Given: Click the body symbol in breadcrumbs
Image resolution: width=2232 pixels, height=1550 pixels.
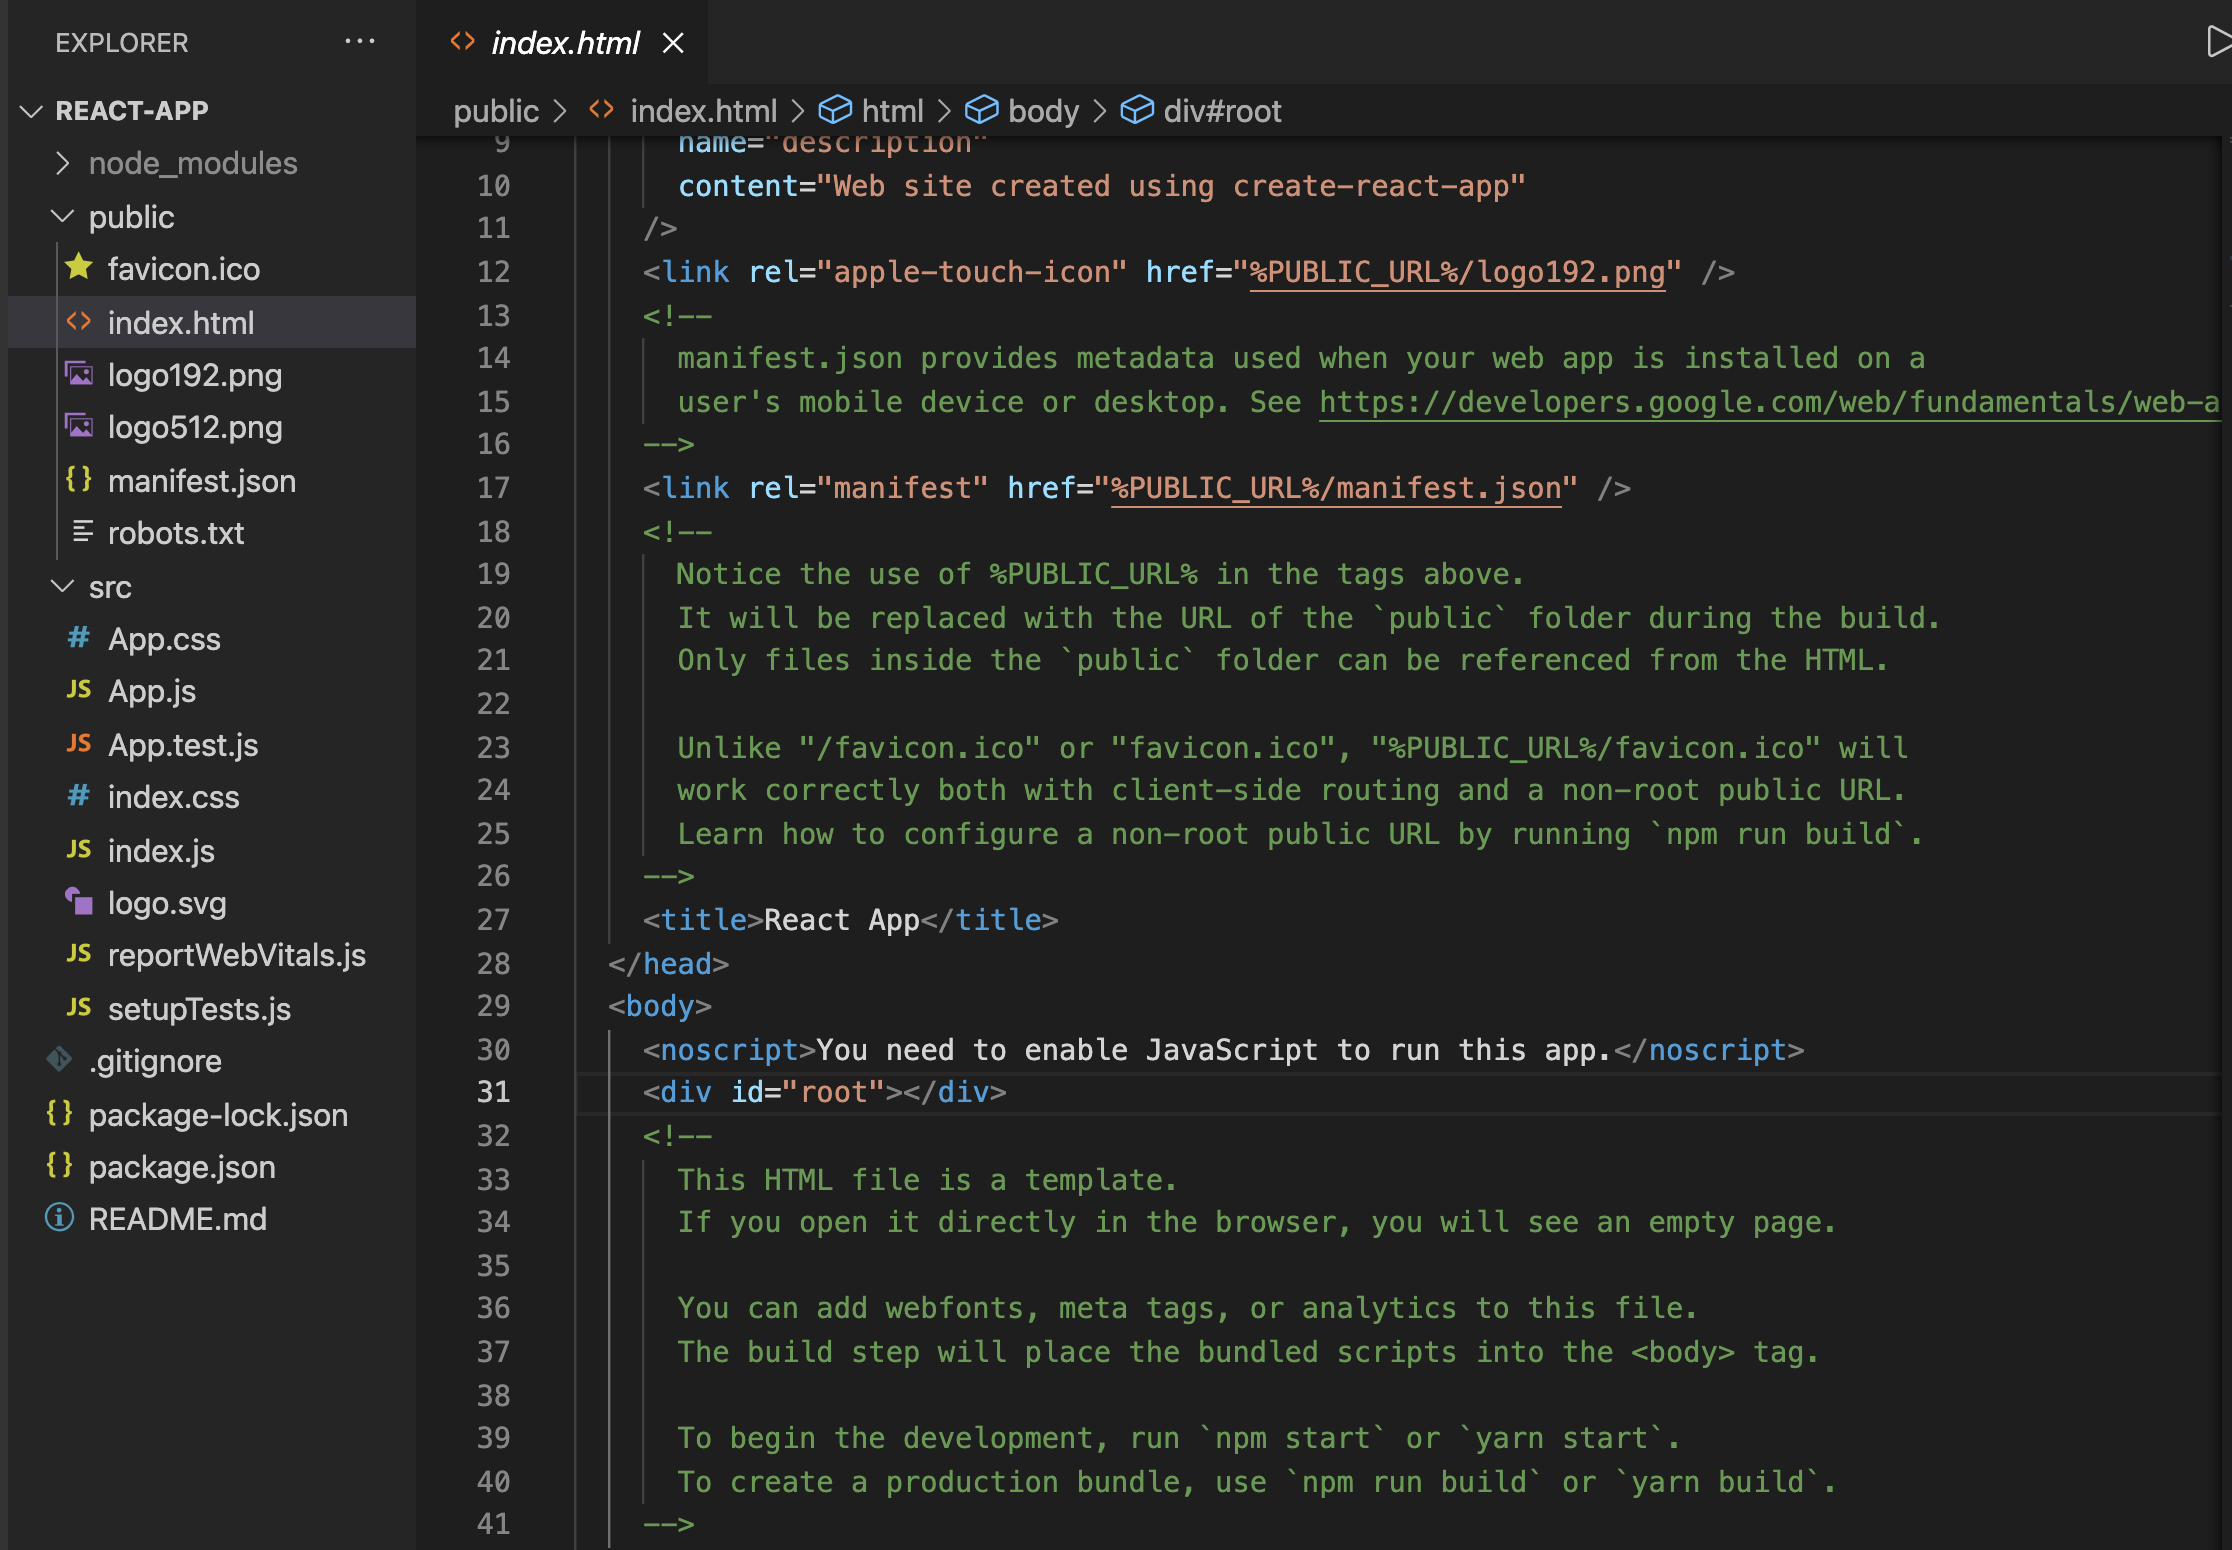Looking at the screenshot, I should [1042, 111].
